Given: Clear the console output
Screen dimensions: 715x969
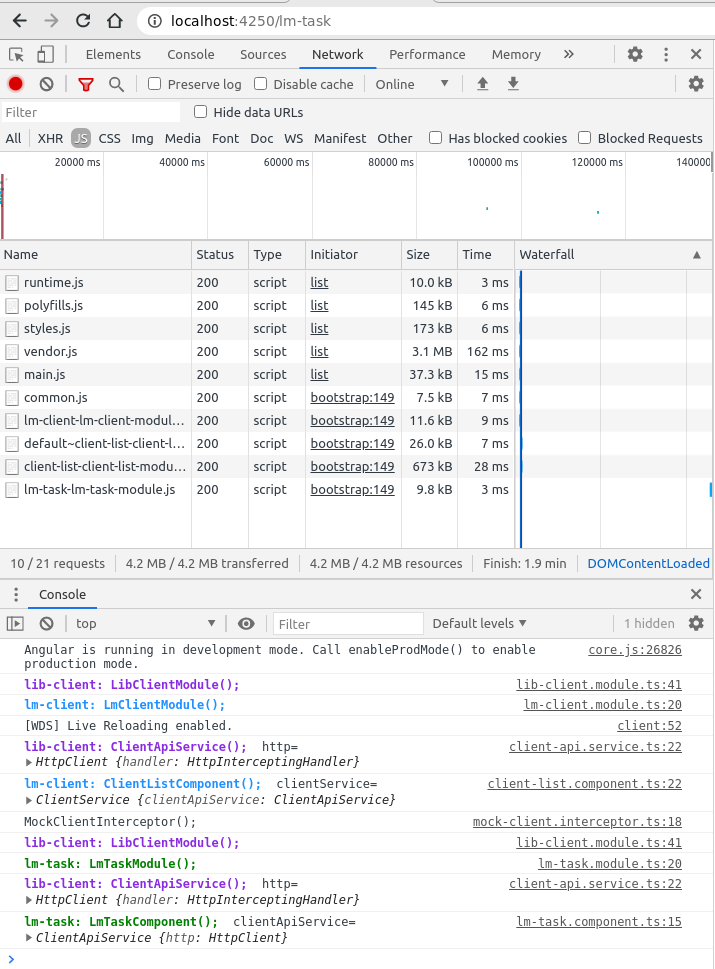Looking at the screenshot, I should coord(46,624).
